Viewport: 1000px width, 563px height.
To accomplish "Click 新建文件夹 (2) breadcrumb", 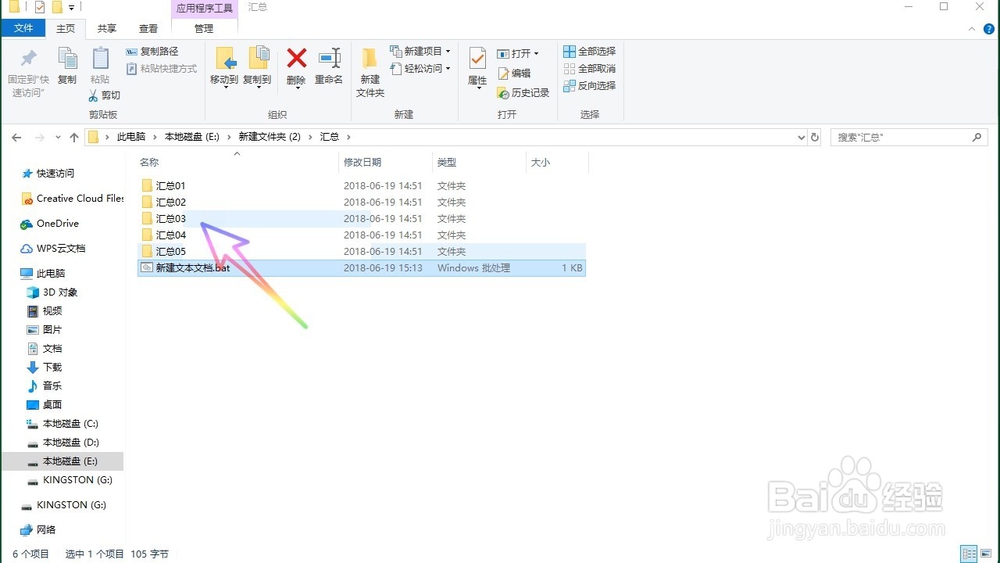I will [x=269, y=136].
